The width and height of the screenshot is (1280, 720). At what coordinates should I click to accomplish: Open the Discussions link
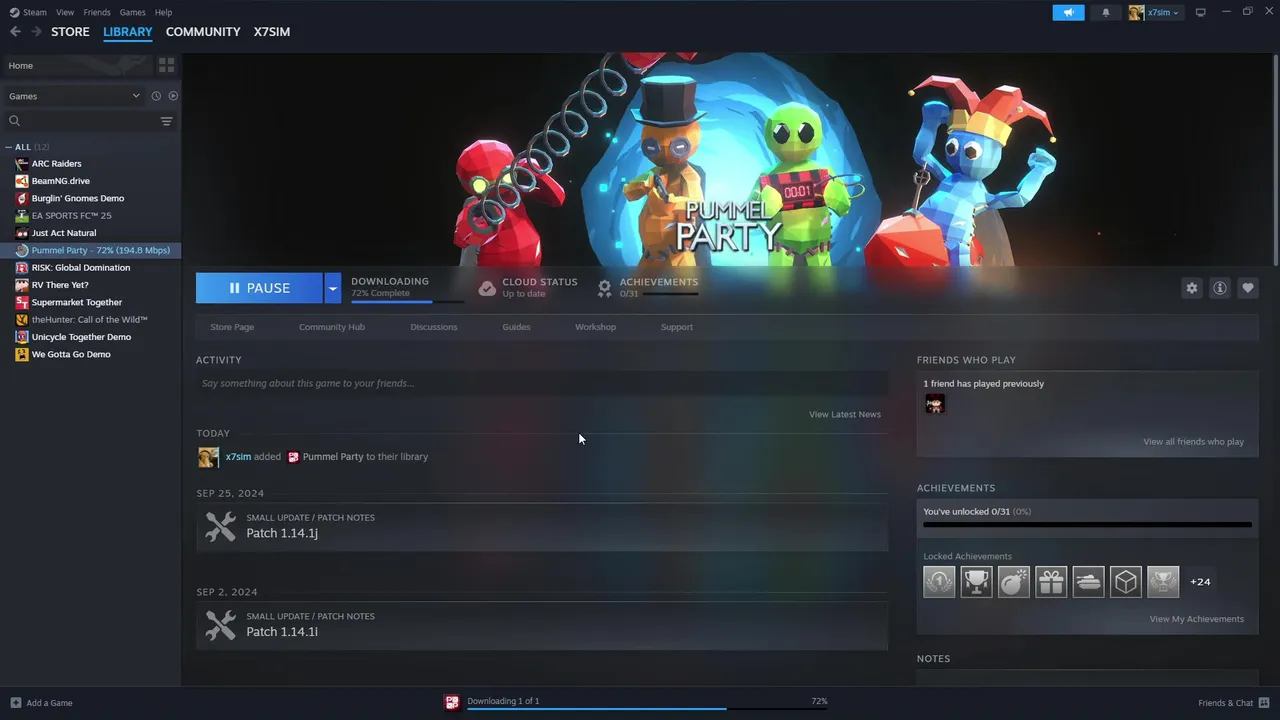tap(434, 327)
